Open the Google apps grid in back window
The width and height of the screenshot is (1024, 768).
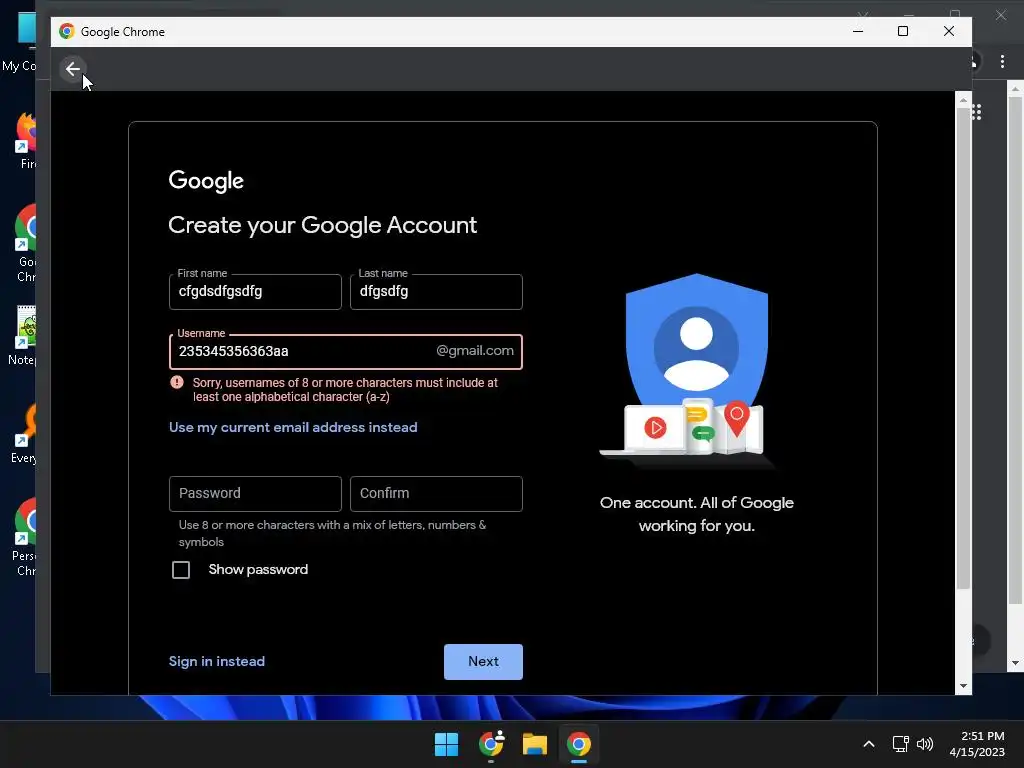click(977, 112)
